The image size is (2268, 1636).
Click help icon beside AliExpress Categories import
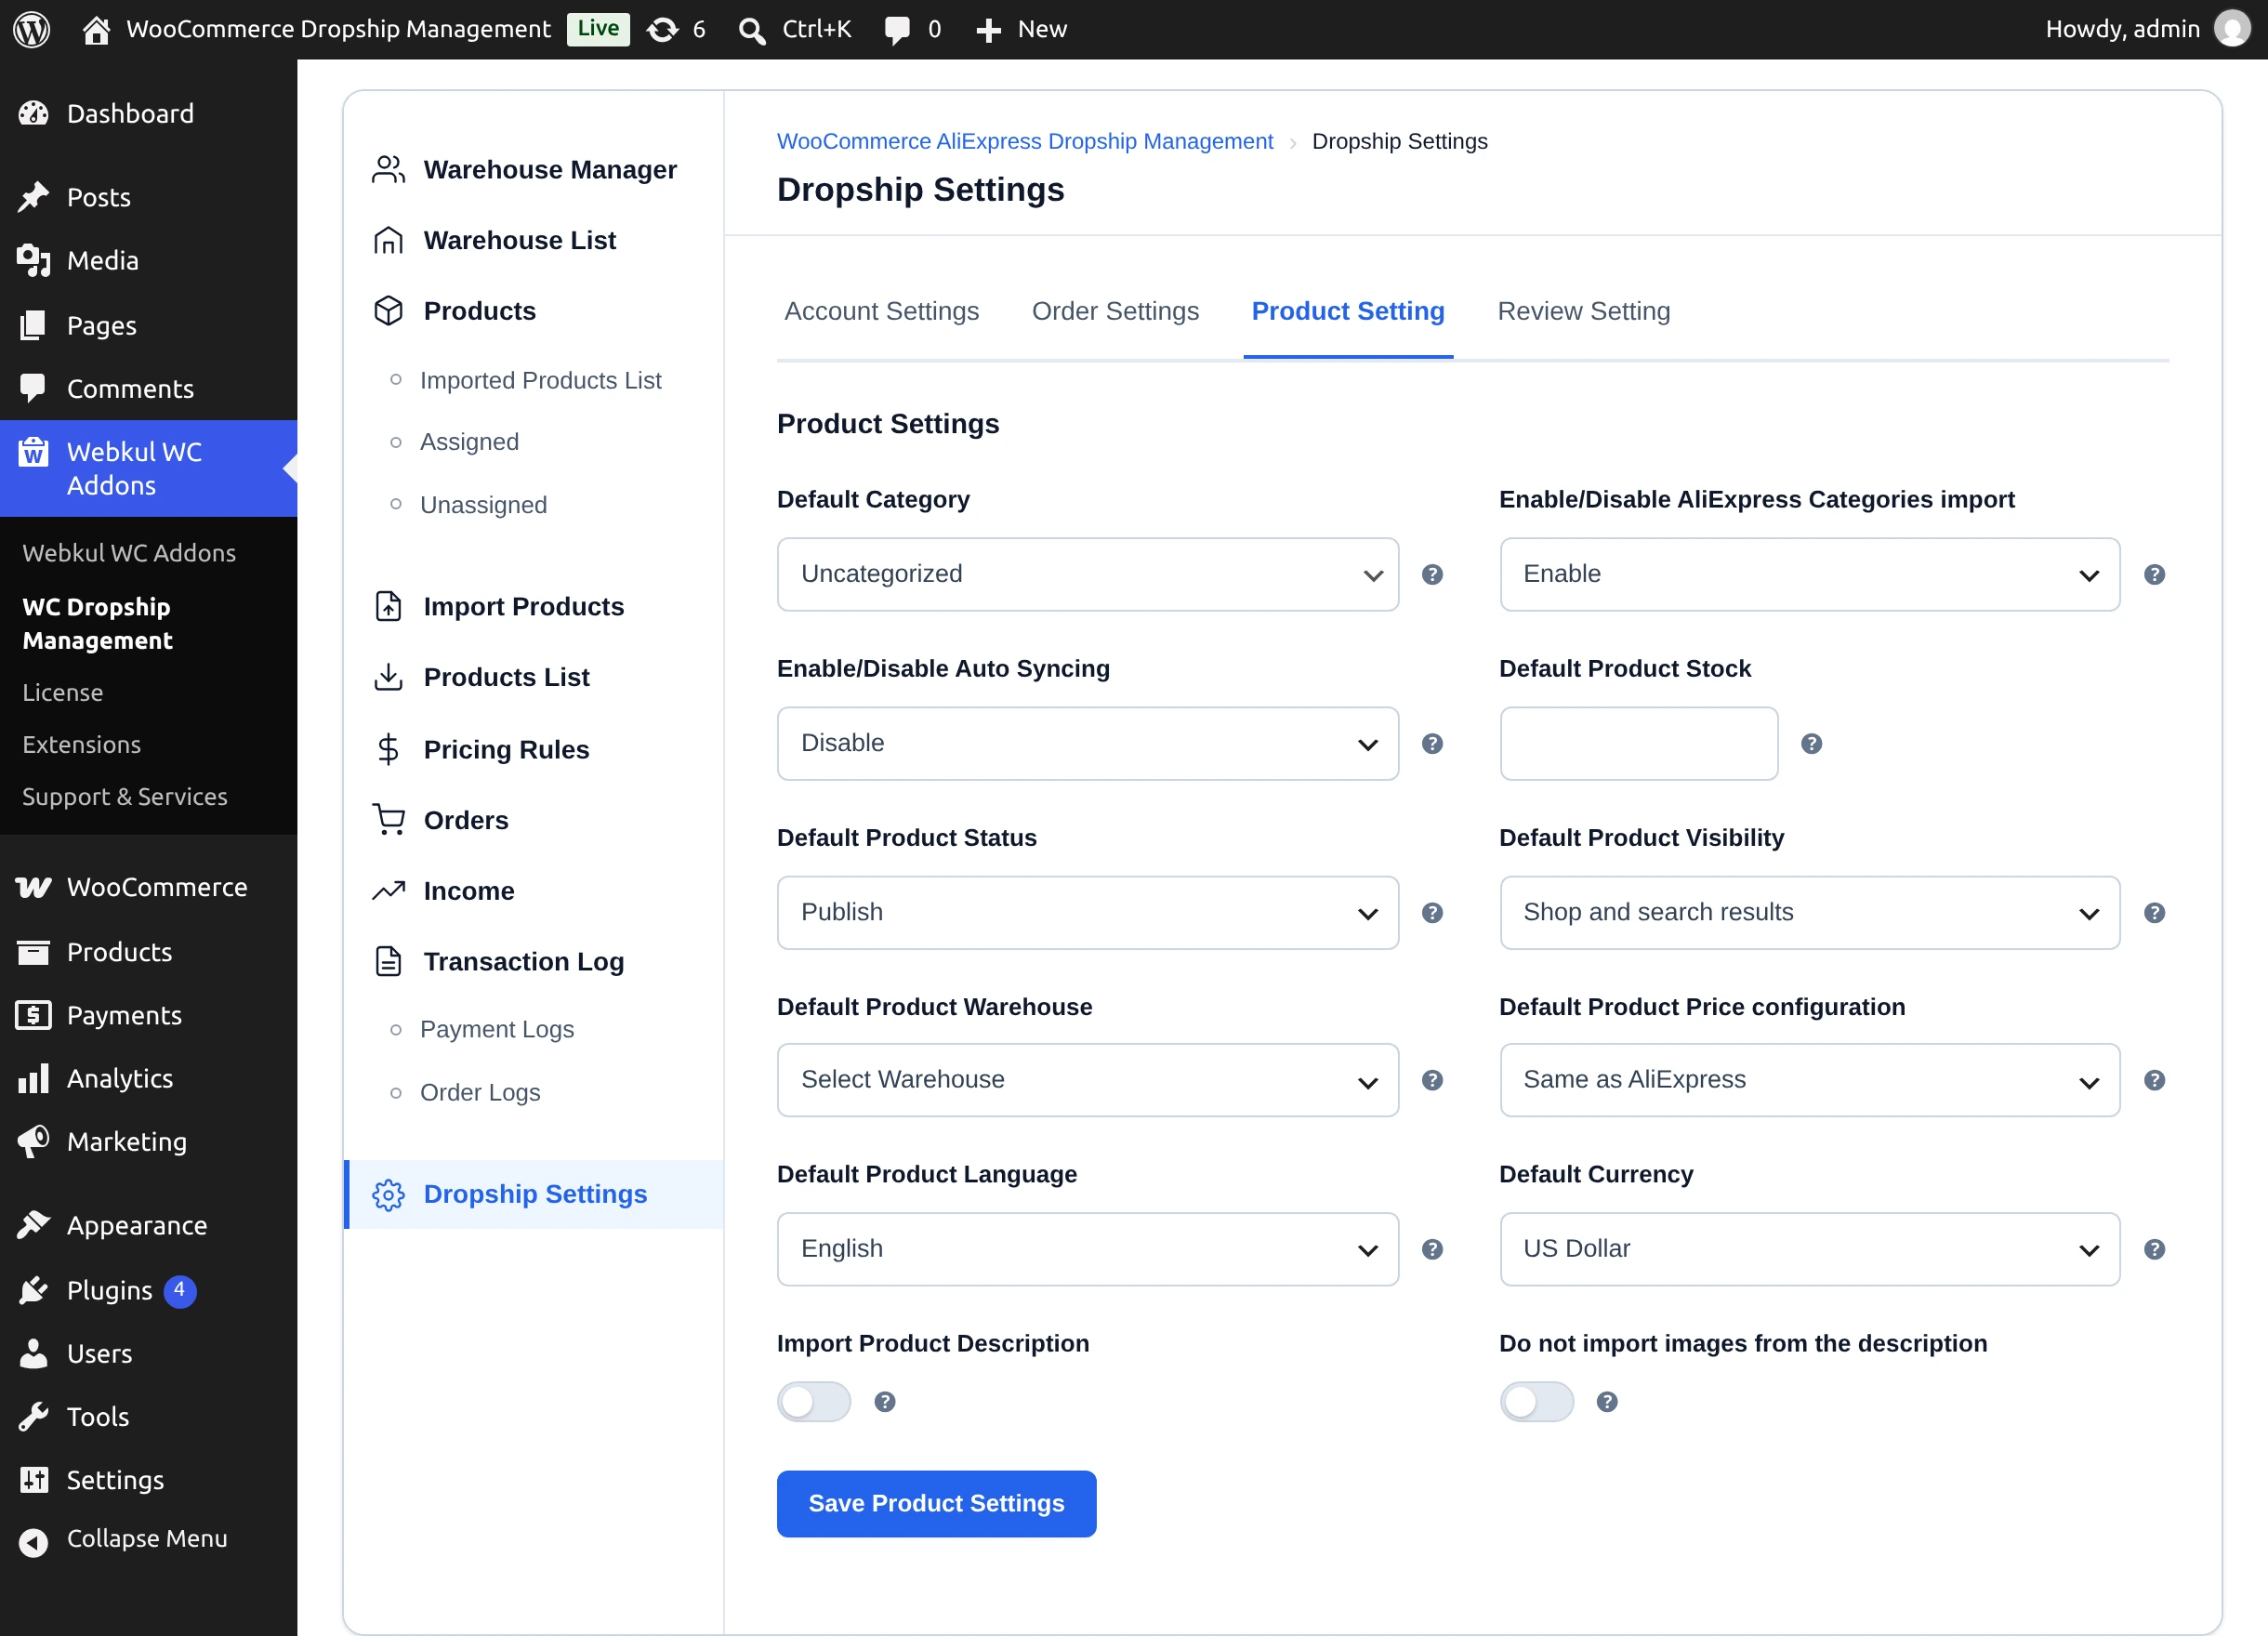(x=2154, y=574)
